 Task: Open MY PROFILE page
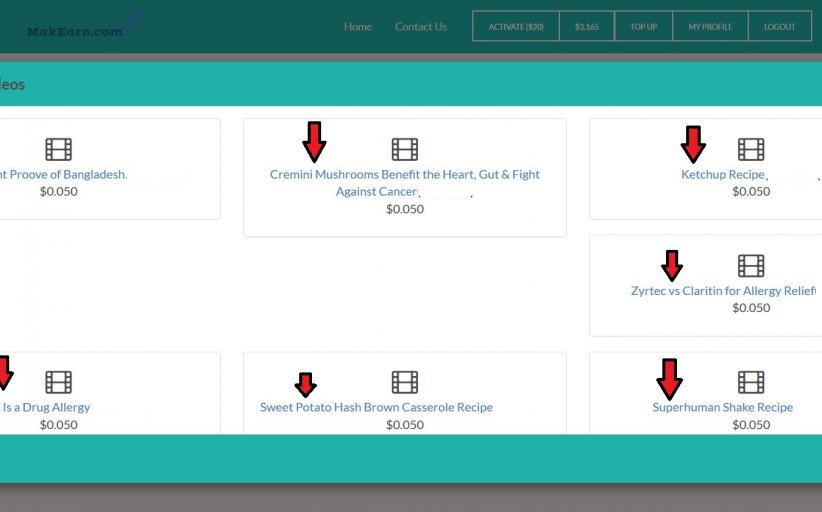click(x=710, y=27)
